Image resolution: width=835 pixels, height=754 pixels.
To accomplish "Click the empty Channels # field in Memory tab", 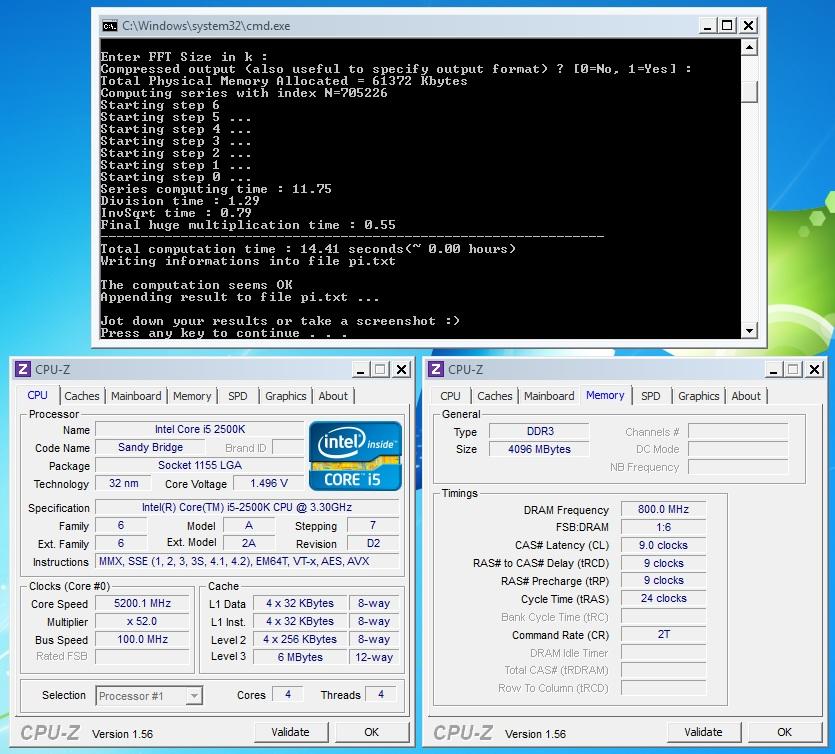I will point(738,431).
